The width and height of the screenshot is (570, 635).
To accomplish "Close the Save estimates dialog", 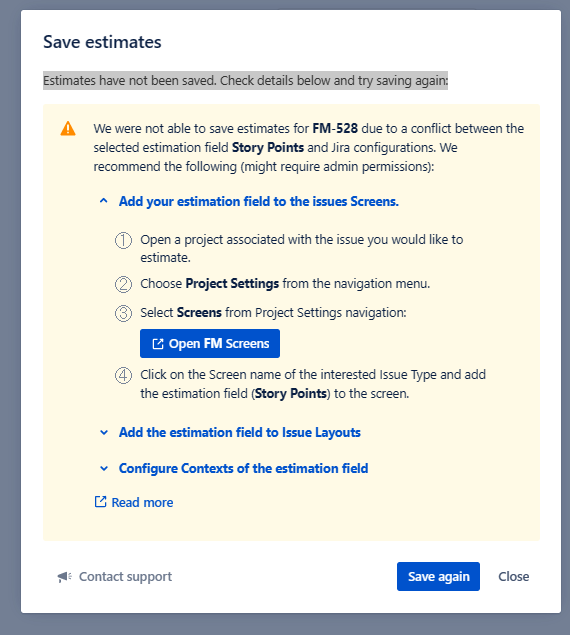I will click(x=514, y=576).
